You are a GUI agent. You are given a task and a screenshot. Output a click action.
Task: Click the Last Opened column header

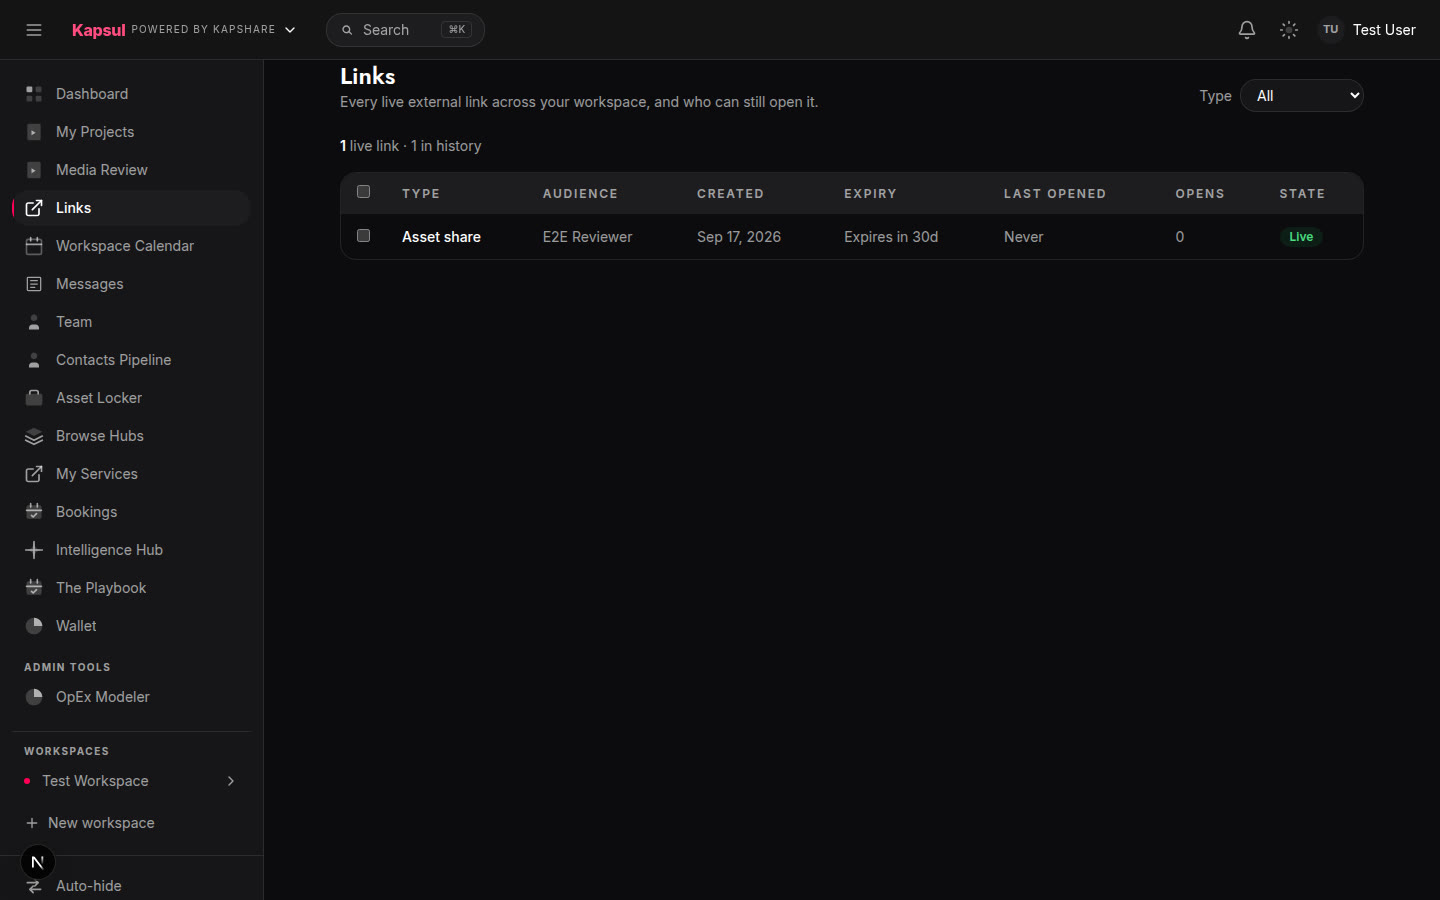click(1055, 194)
